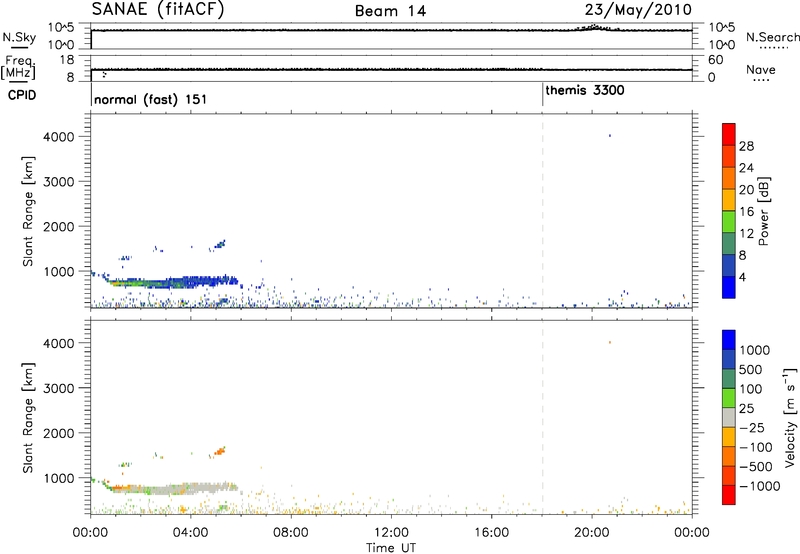Click the 1000 label on Velocity colorbar

tap(754, 350)
